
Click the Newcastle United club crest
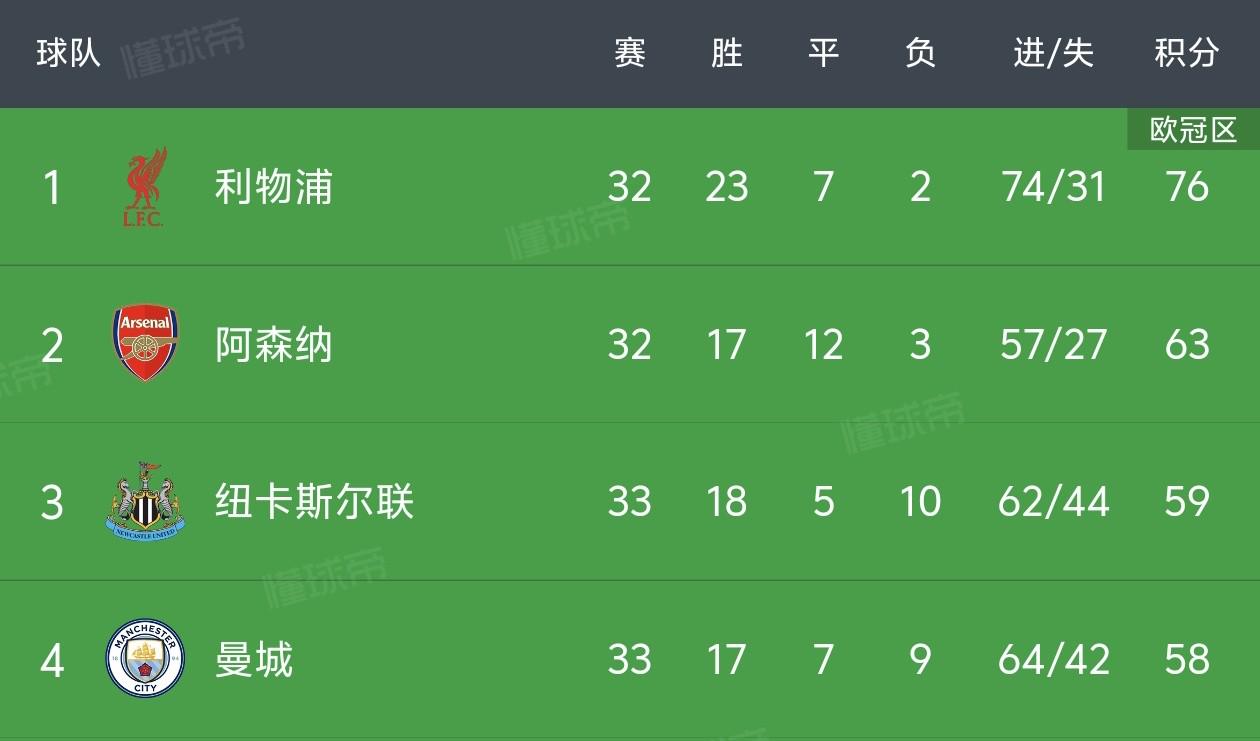[146, 501]
